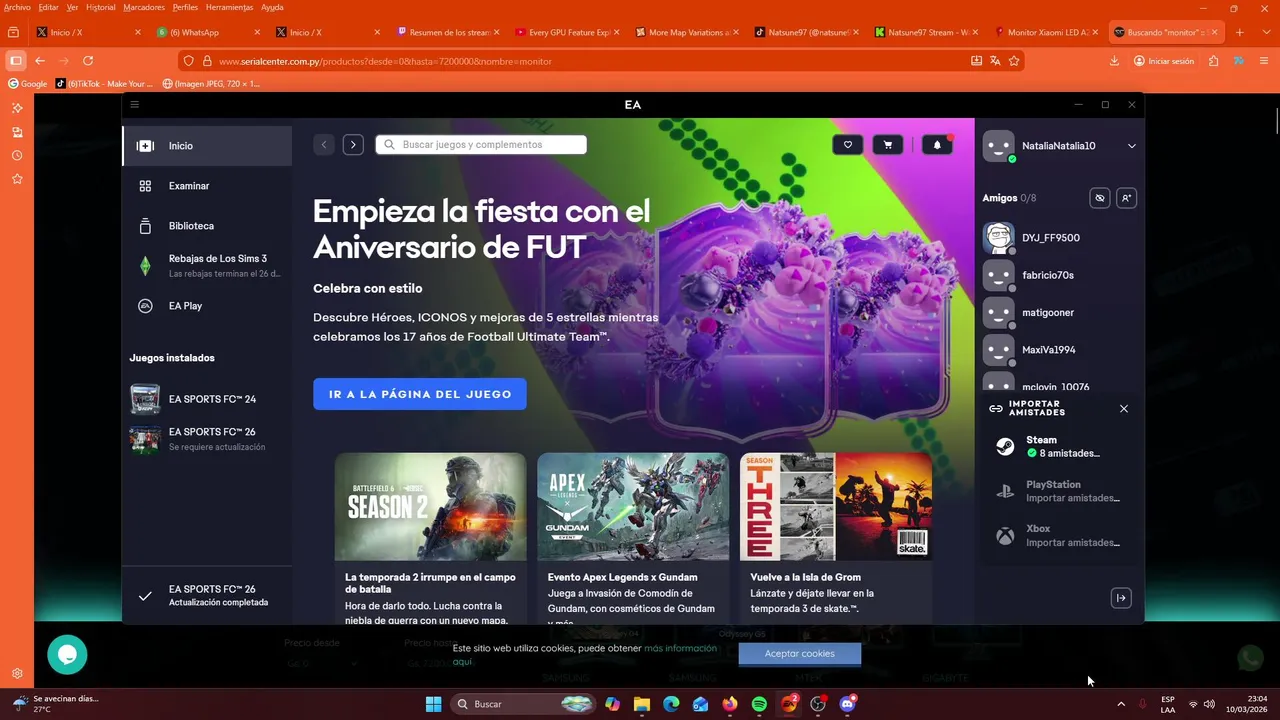The image size is (1280, 720).
Task: Open friend DYJ_FF9500
Action: pyautogui.click(x=1060, y=238)
